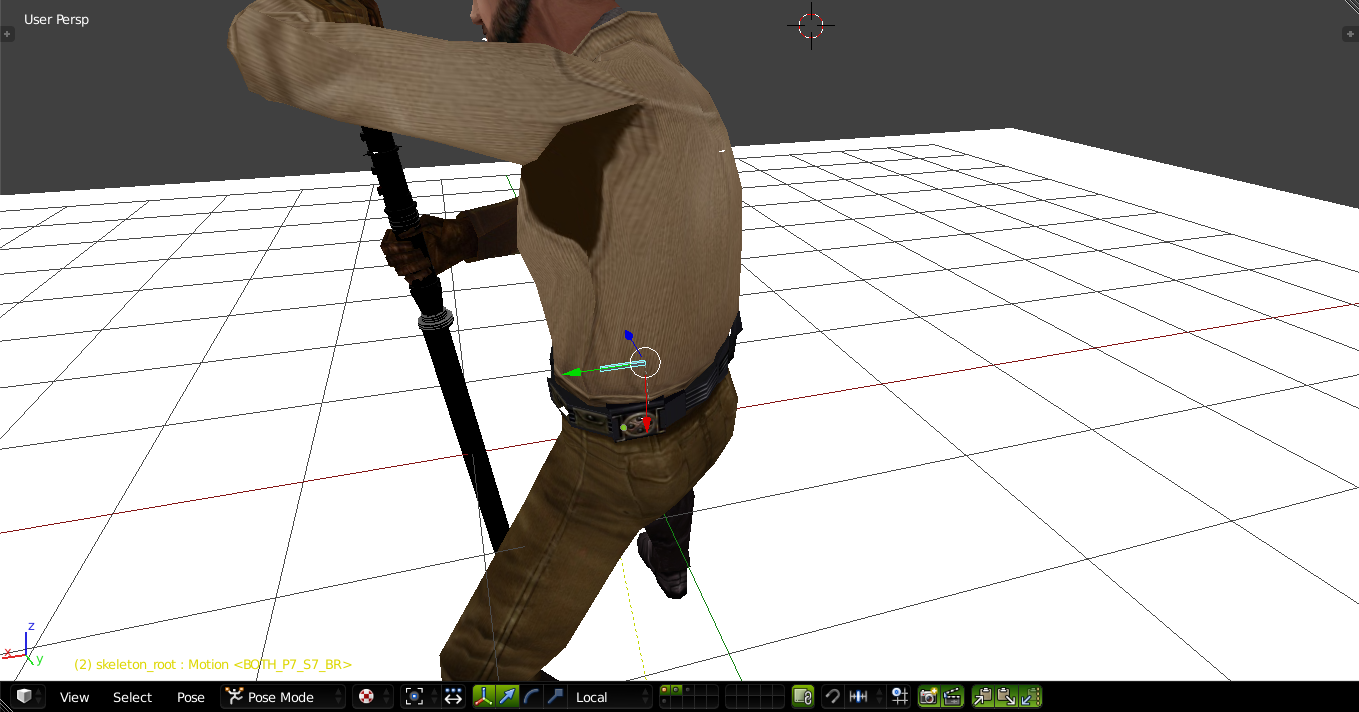Open the Local transform orientation dropdown
The image size is (1359, 712).
(611, 697)
